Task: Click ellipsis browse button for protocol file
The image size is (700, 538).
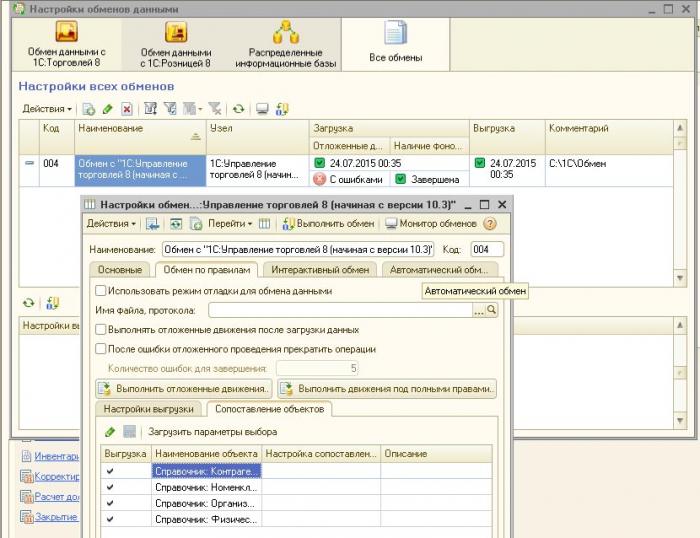Action: [x=479, y=310]
